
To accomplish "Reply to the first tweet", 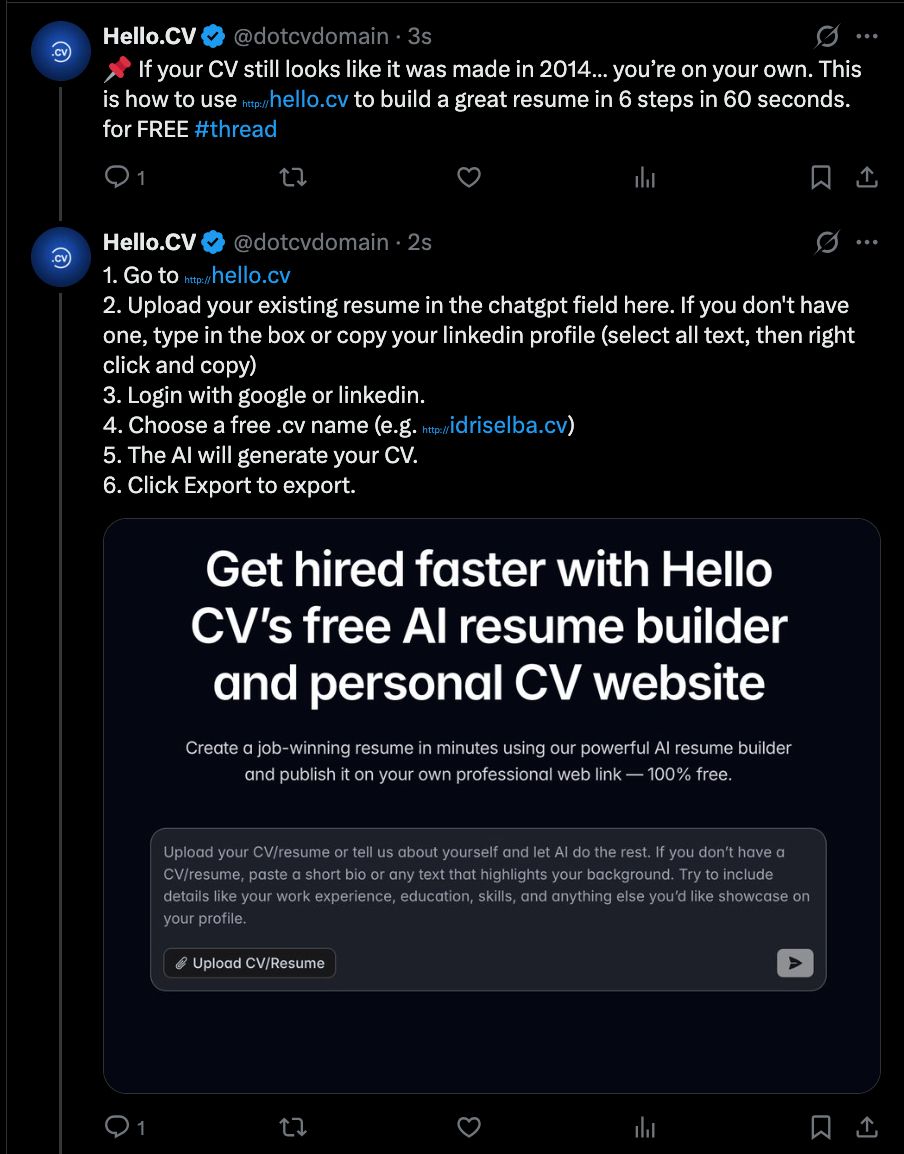I will click(x=118, y=178).
